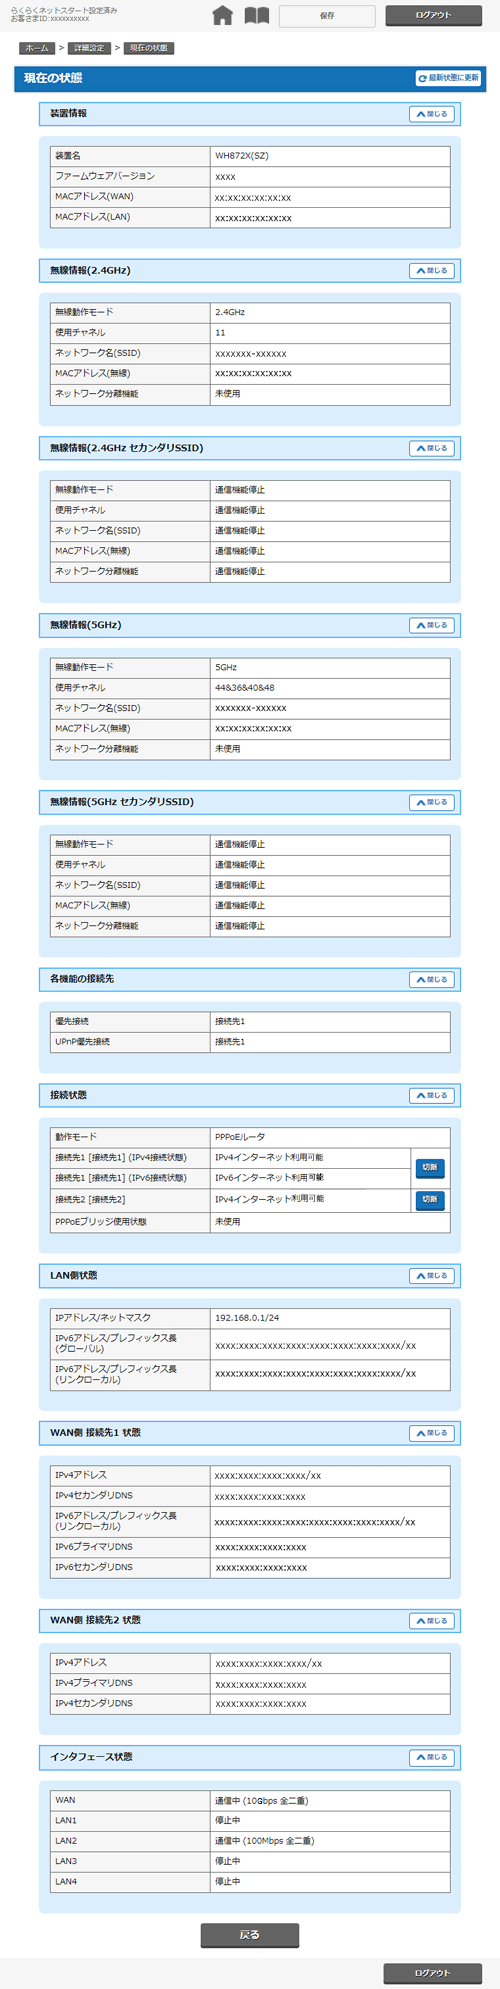Open the manual book icon
500x1989 pixels.
tap(257, 15)
